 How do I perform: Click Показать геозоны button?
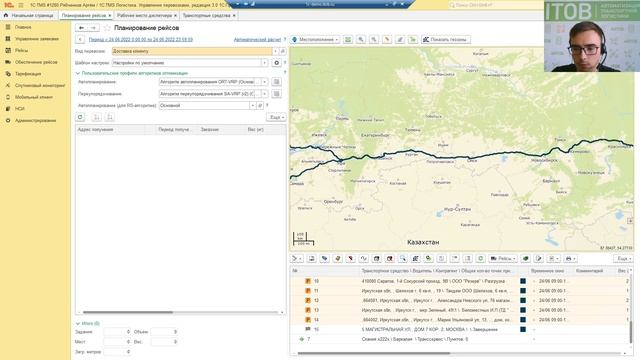[x=445, y=40]
